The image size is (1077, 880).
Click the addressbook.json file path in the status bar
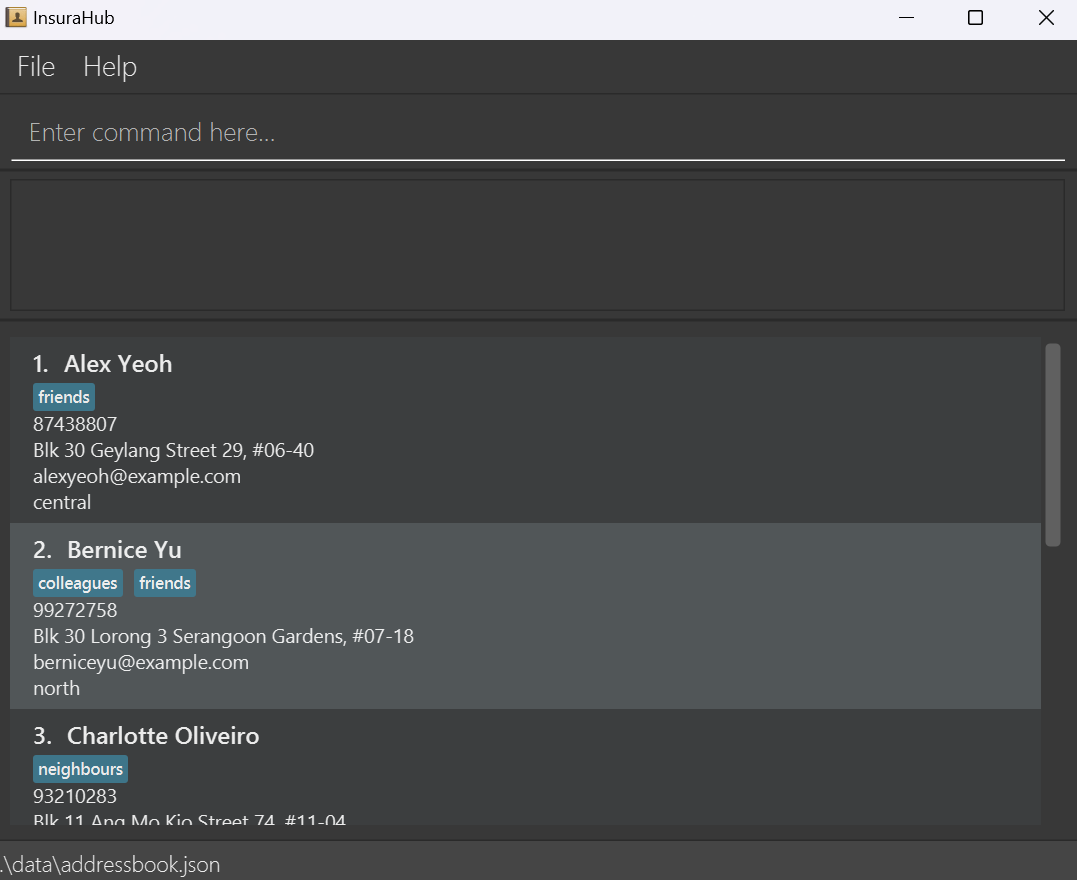coord(110,864)
